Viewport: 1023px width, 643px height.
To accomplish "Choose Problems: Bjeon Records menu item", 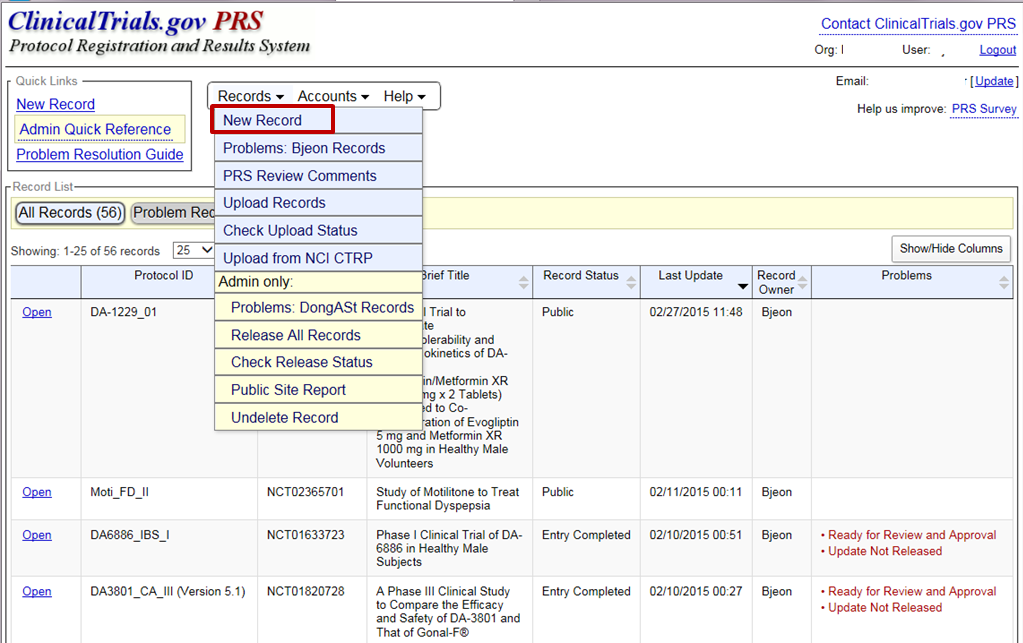I will [x=318, y=148].
